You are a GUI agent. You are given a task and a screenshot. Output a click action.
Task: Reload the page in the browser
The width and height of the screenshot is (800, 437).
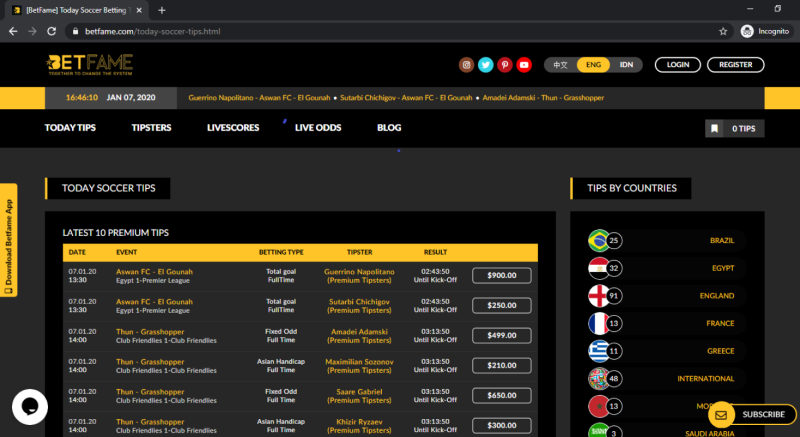[x=52, y=31]
